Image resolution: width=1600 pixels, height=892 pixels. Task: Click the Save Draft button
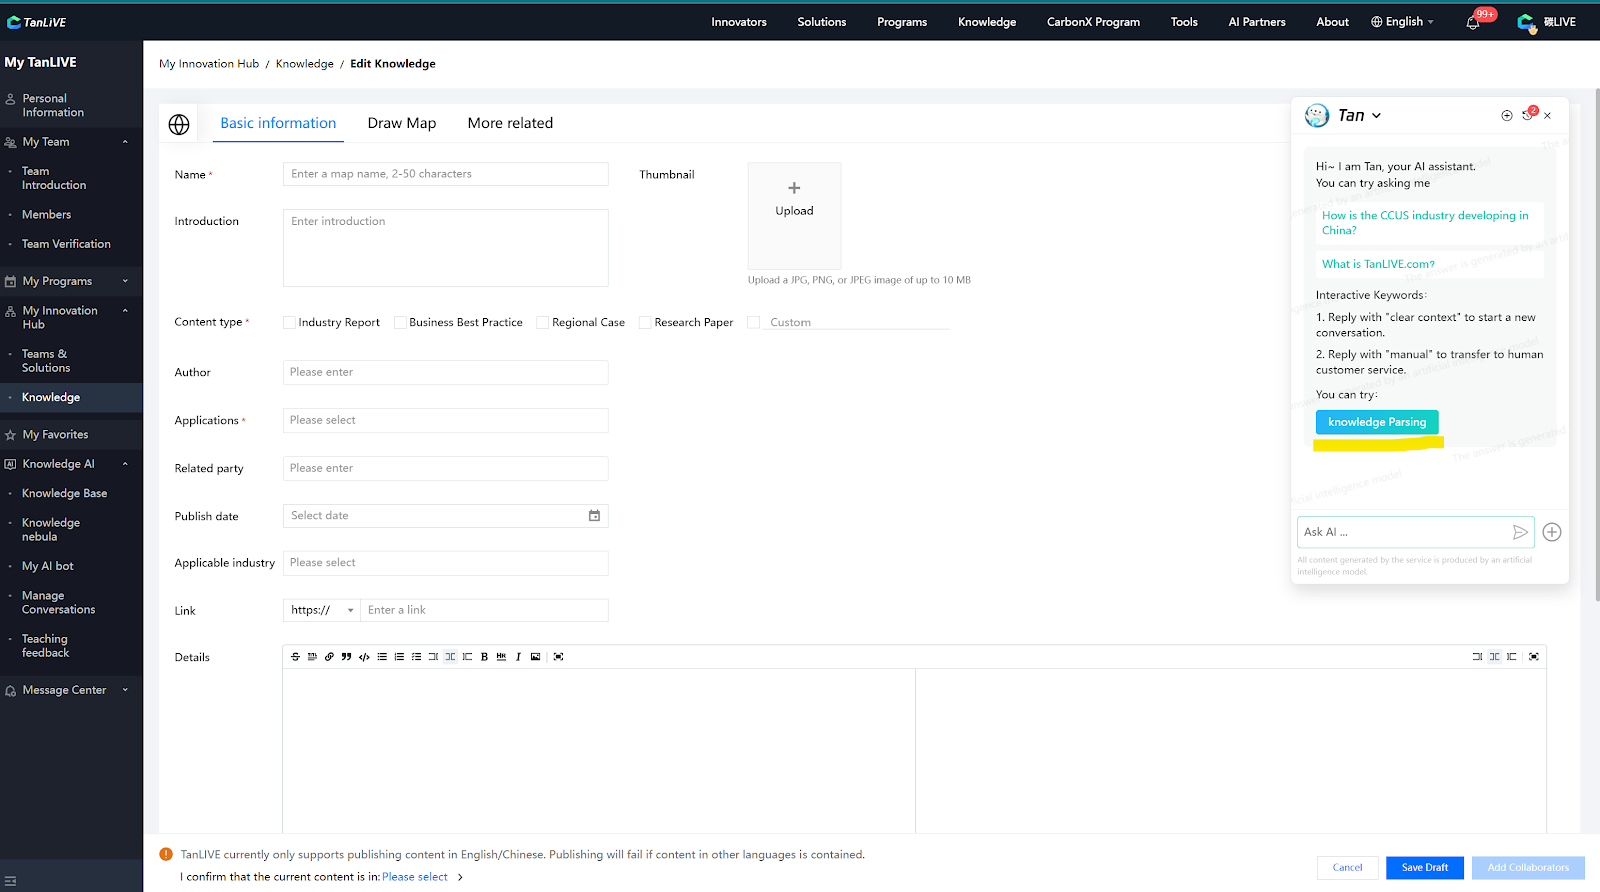[x=1424, y=868]
